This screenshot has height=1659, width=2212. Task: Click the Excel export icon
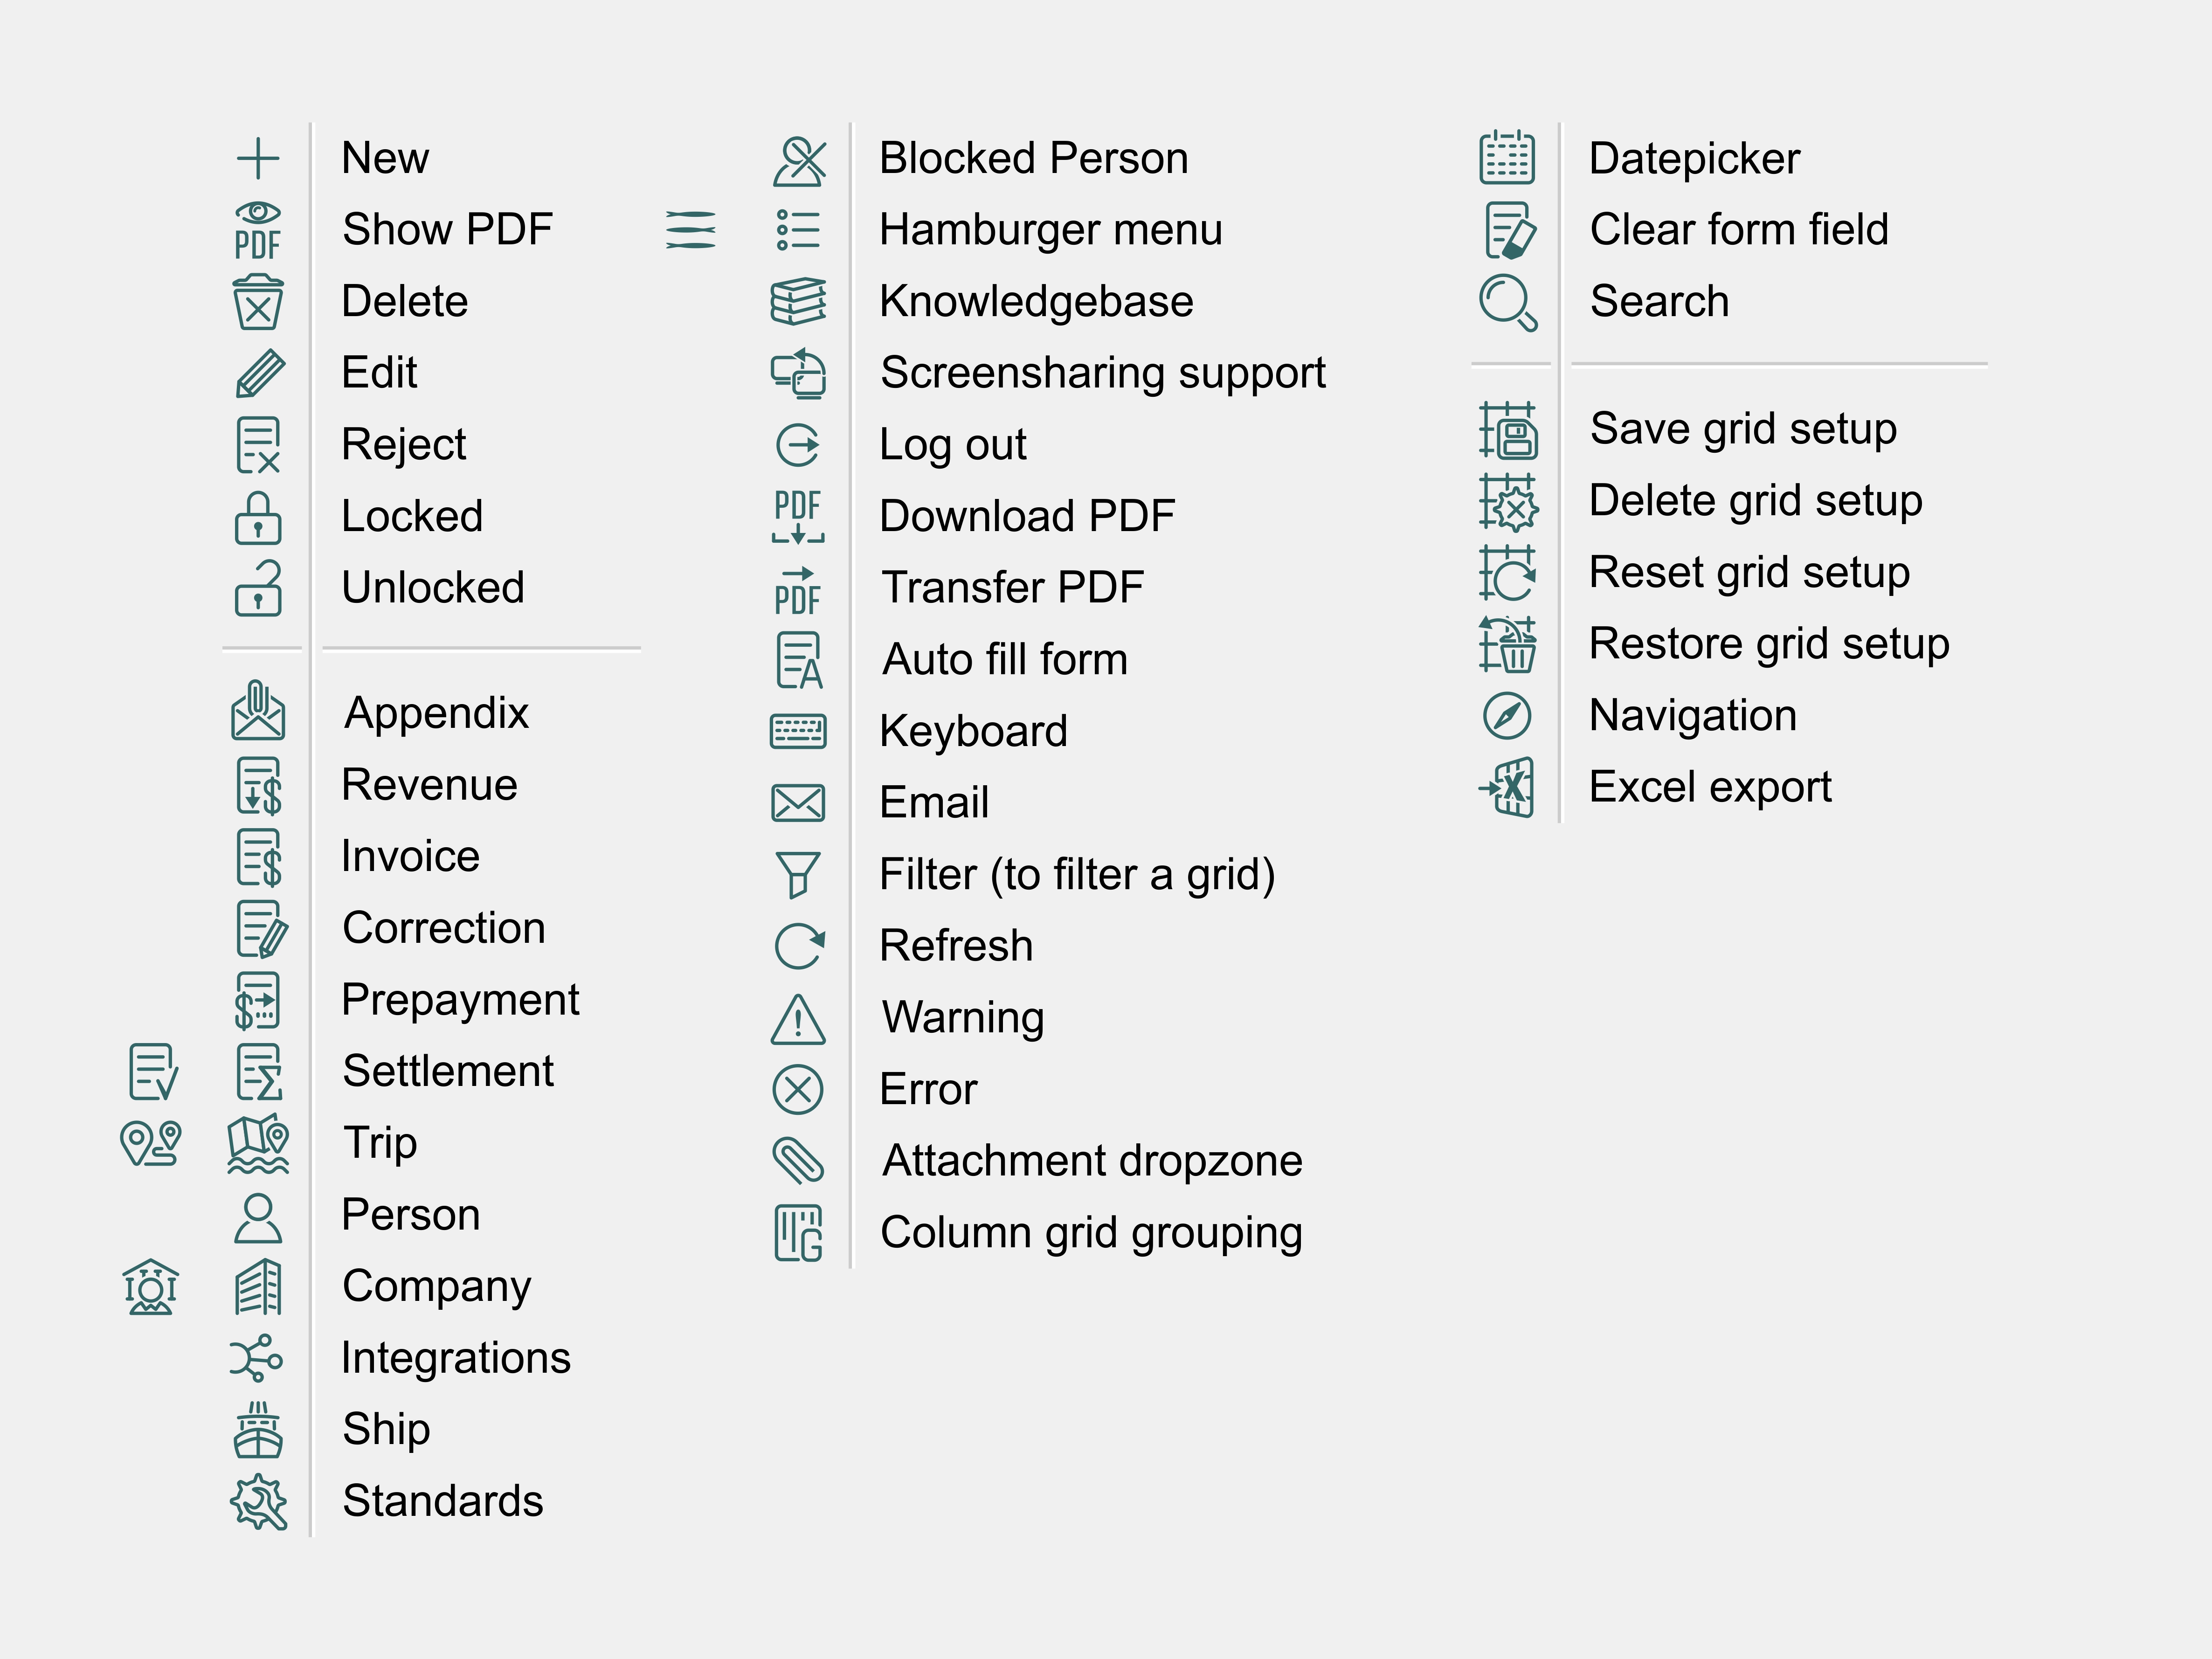click(x=1508, y=788)
